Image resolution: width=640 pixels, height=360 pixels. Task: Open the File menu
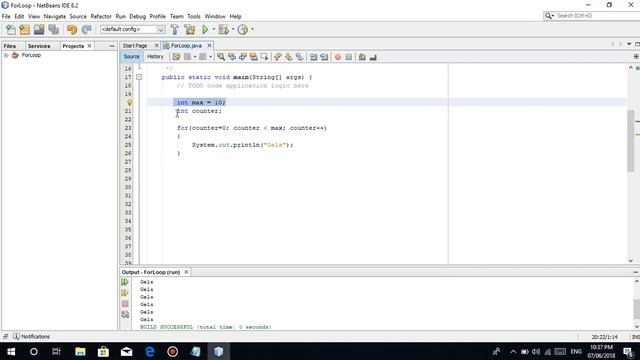point(6,16)
